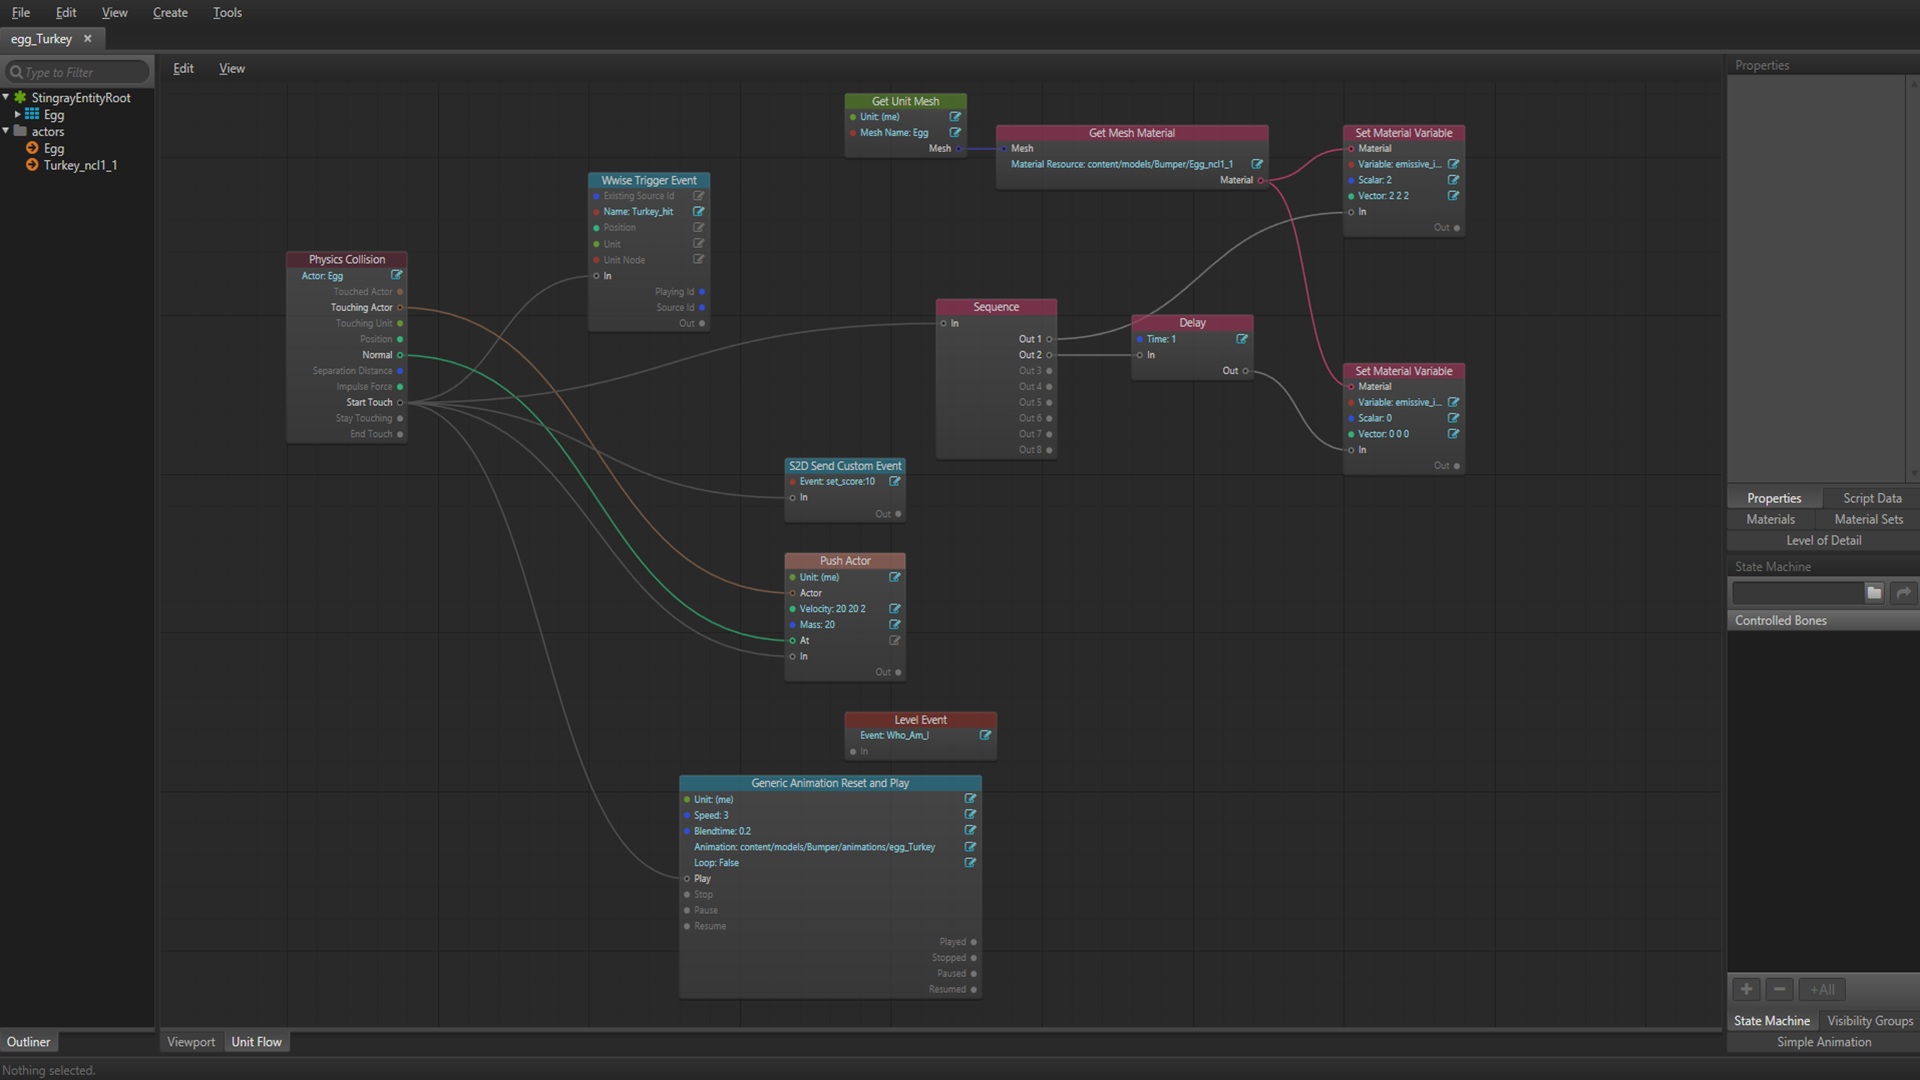Viewport: 1920px width, 1080px height.
Task: Switch to the Viewport tab
Action: coord(191,1042)
